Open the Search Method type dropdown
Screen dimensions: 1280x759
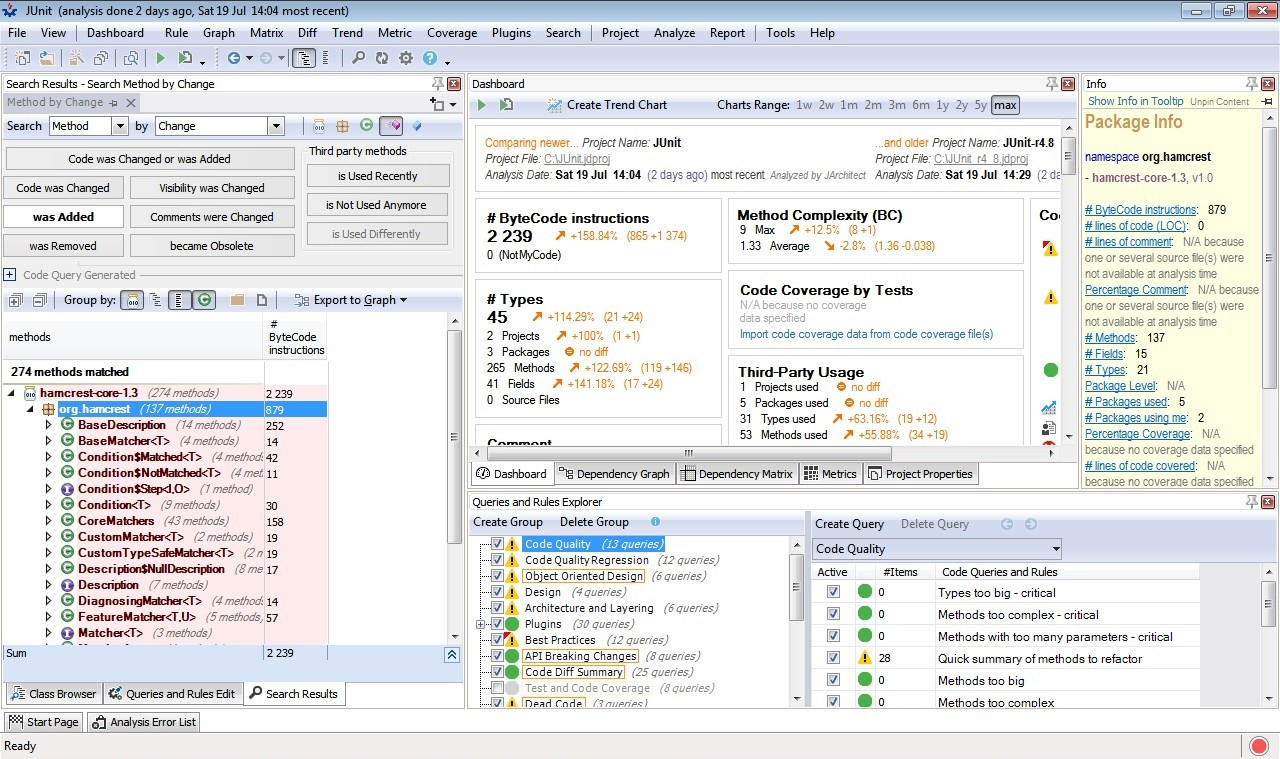pos(120,126)
